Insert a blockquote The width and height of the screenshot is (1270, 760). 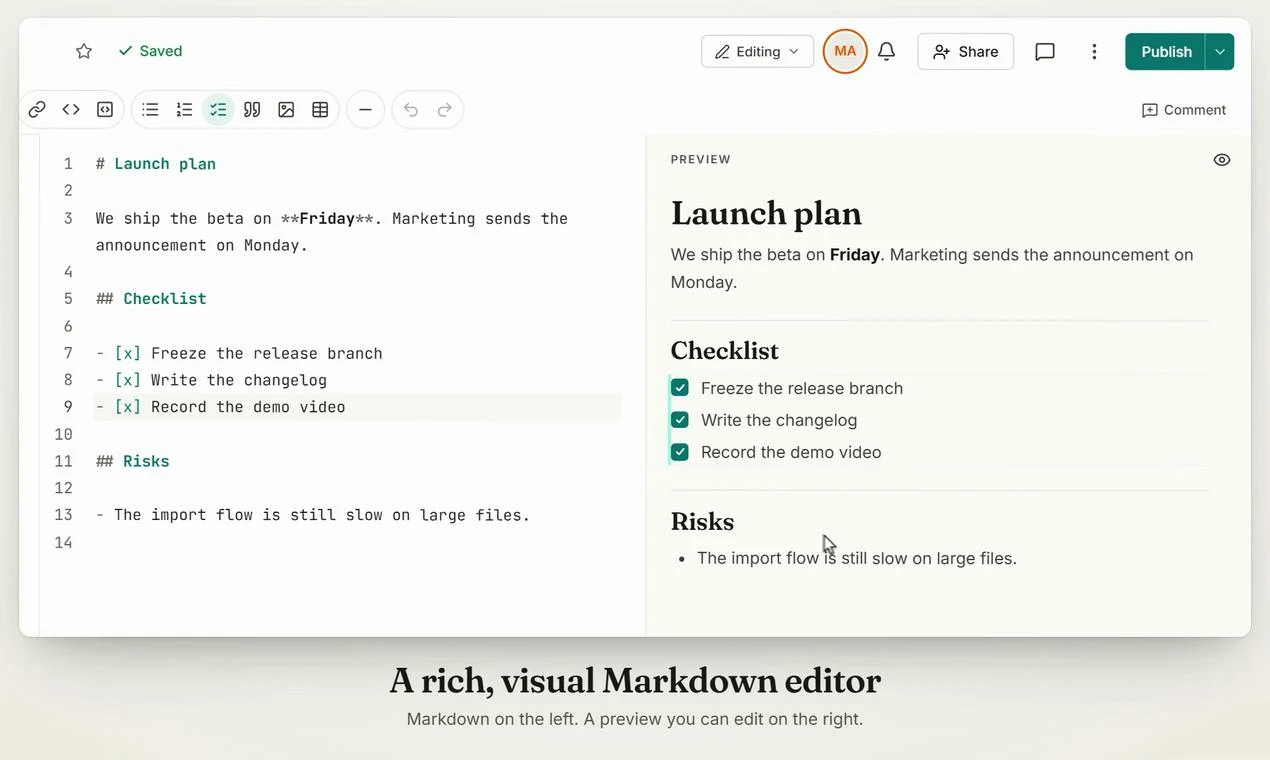click(x=252, y=110)
